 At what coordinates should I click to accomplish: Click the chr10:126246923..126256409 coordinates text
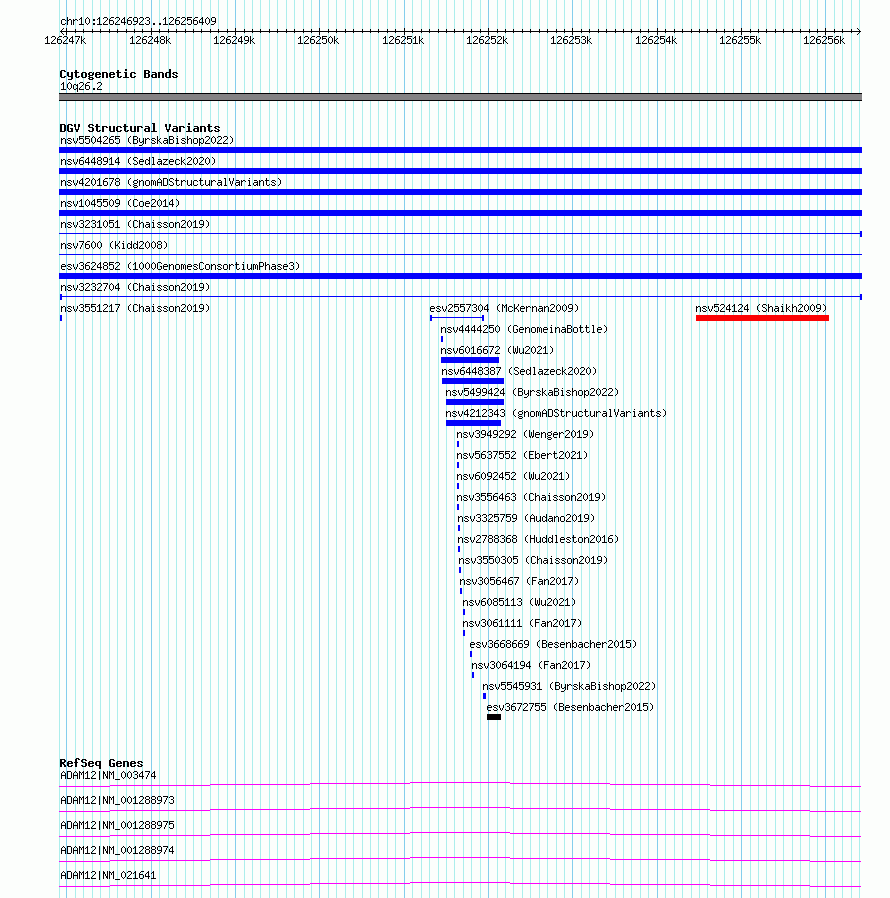pos(139,21)
